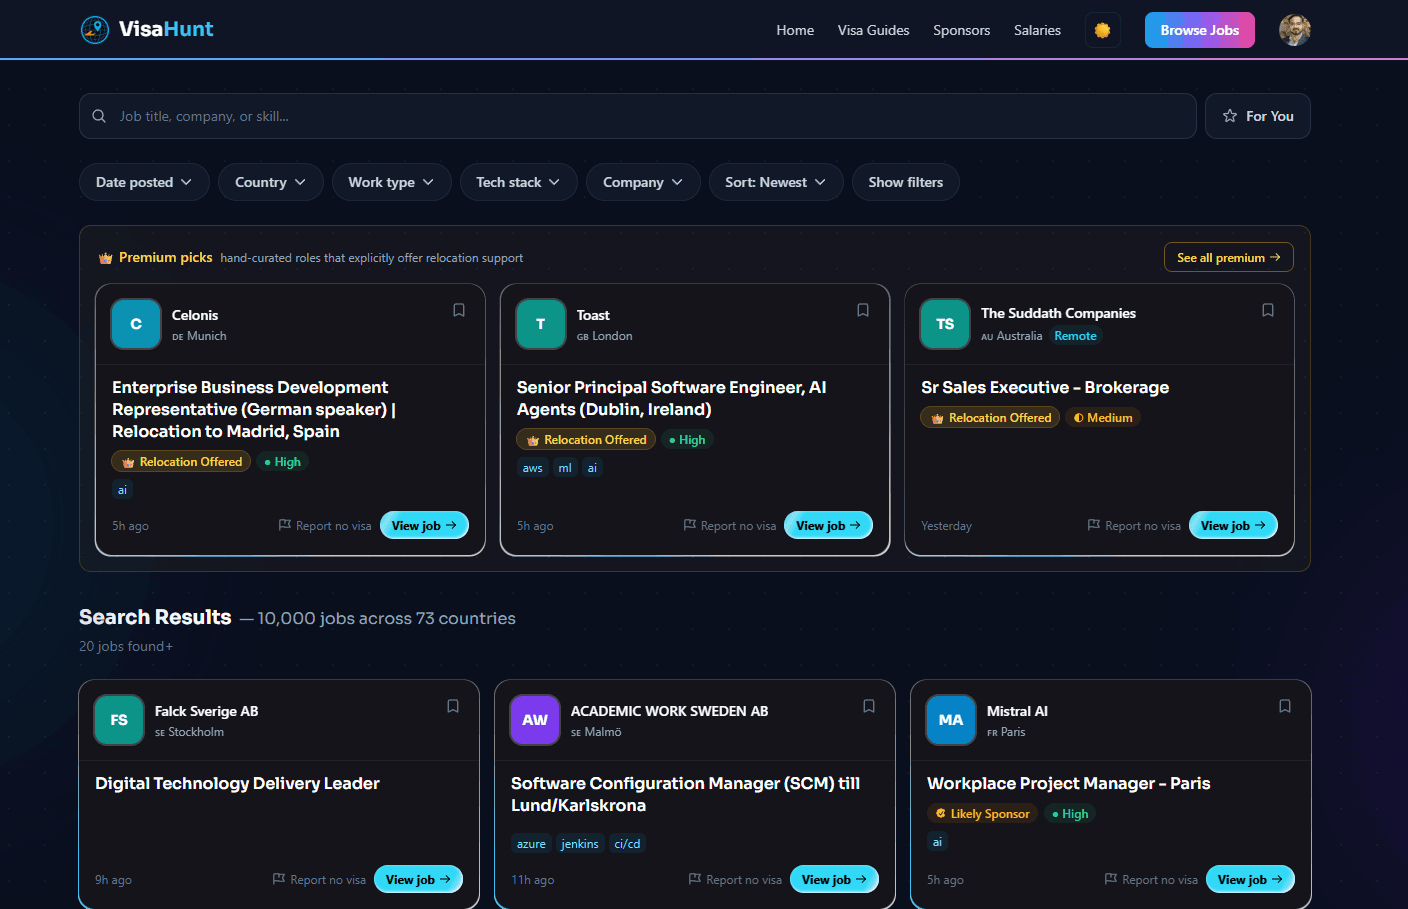Click flag icon on Toast Report no visa
This screenshot has width=1408, height=909.
coord(690,525)
